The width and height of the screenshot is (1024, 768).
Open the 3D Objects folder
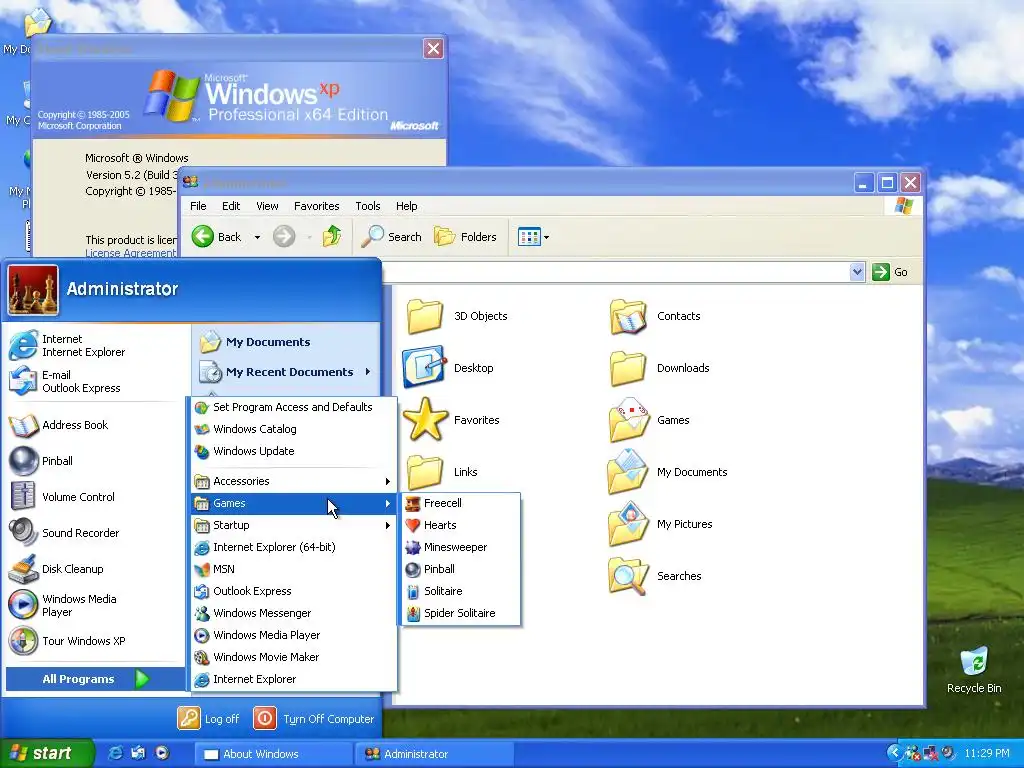(x=457, y=316)
